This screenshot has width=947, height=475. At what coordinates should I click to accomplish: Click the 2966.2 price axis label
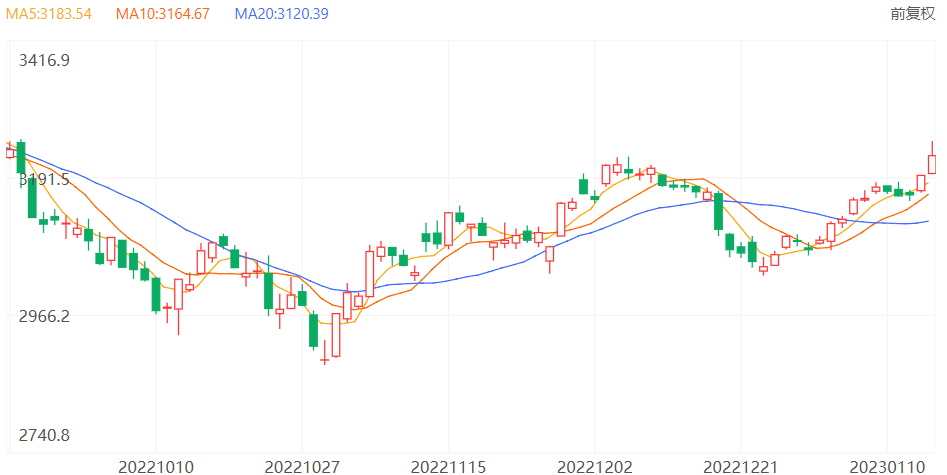point(44,316)
